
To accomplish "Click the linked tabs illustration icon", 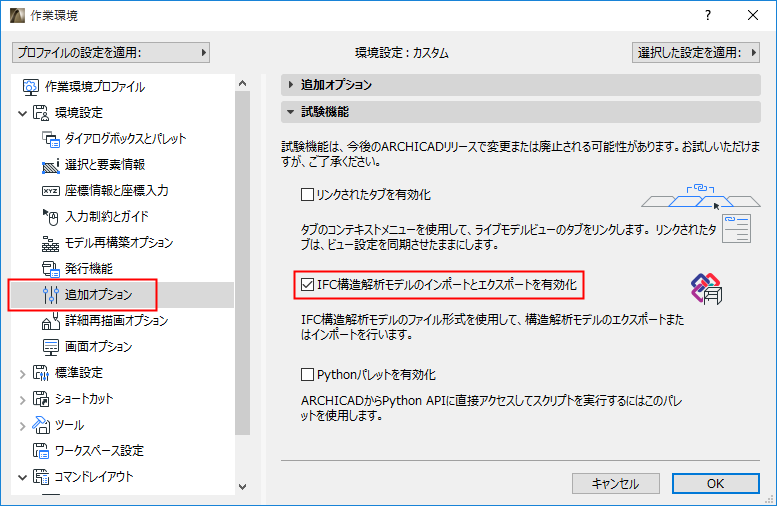I will (x=700, y=196).
